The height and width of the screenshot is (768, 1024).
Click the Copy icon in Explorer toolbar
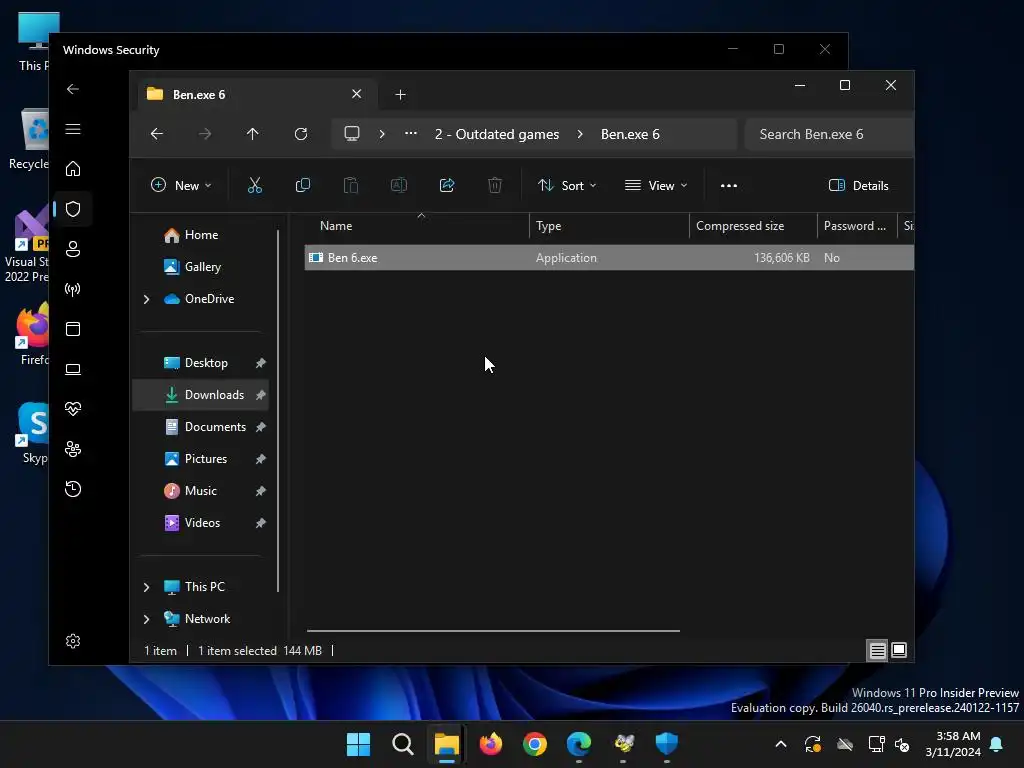click(302, 185)
